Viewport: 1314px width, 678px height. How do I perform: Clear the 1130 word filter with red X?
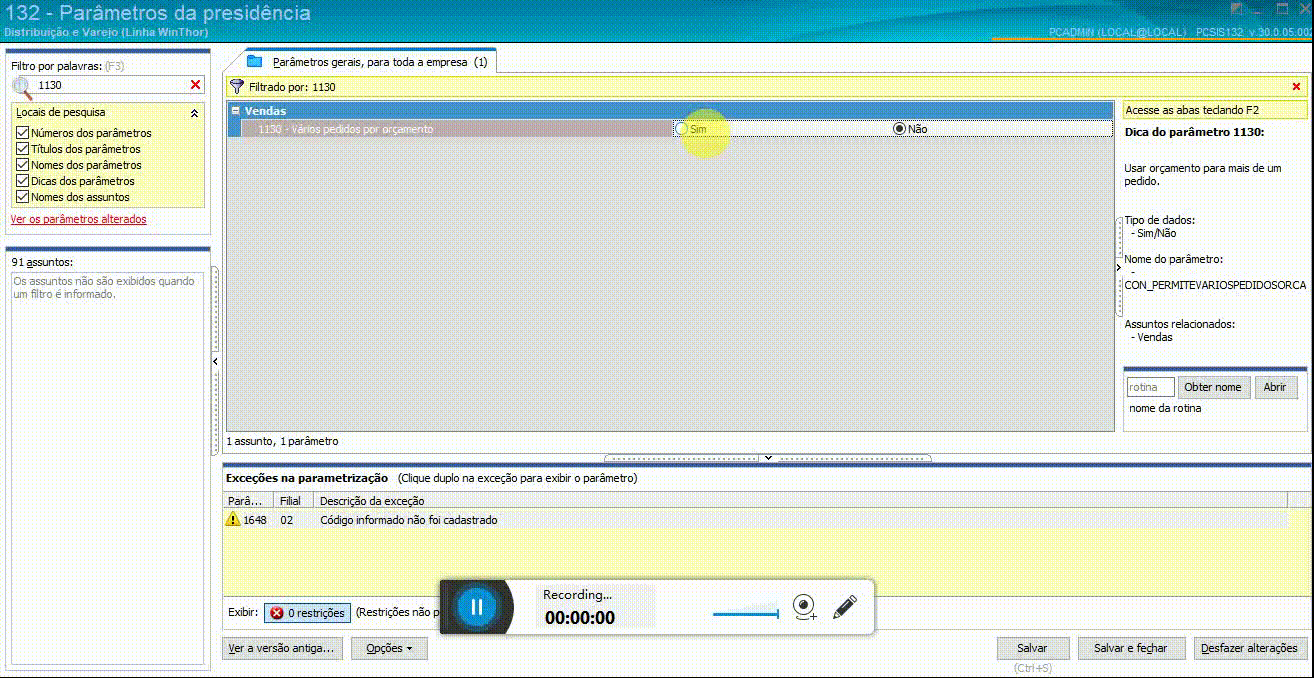(196, 86)
